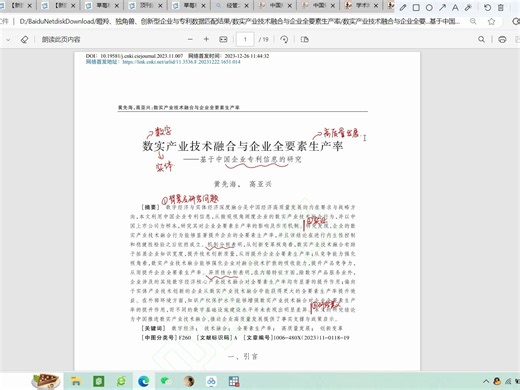Open the QQ penguin tray icon
Screen dimensions: 520x390
pyautogui.click(x=497, y=381)
